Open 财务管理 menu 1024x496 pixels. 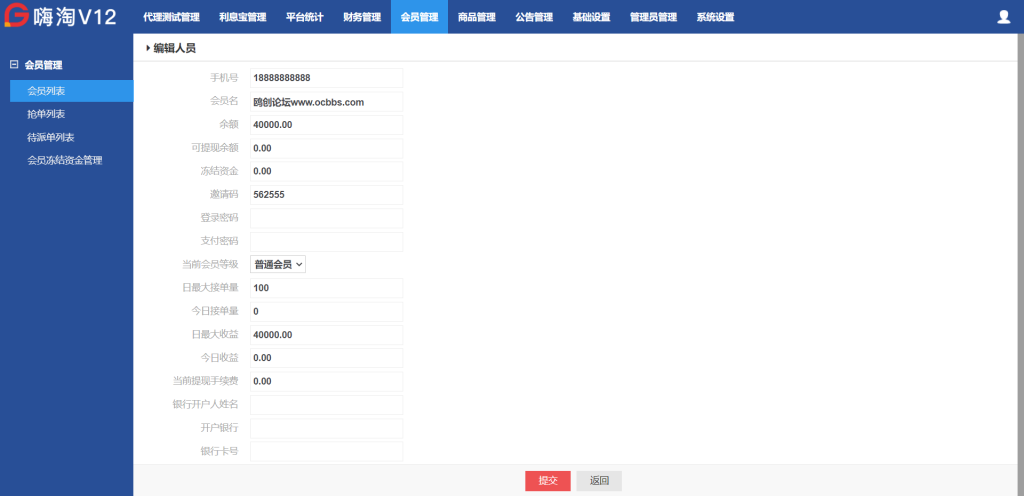(x=362, y=17)
